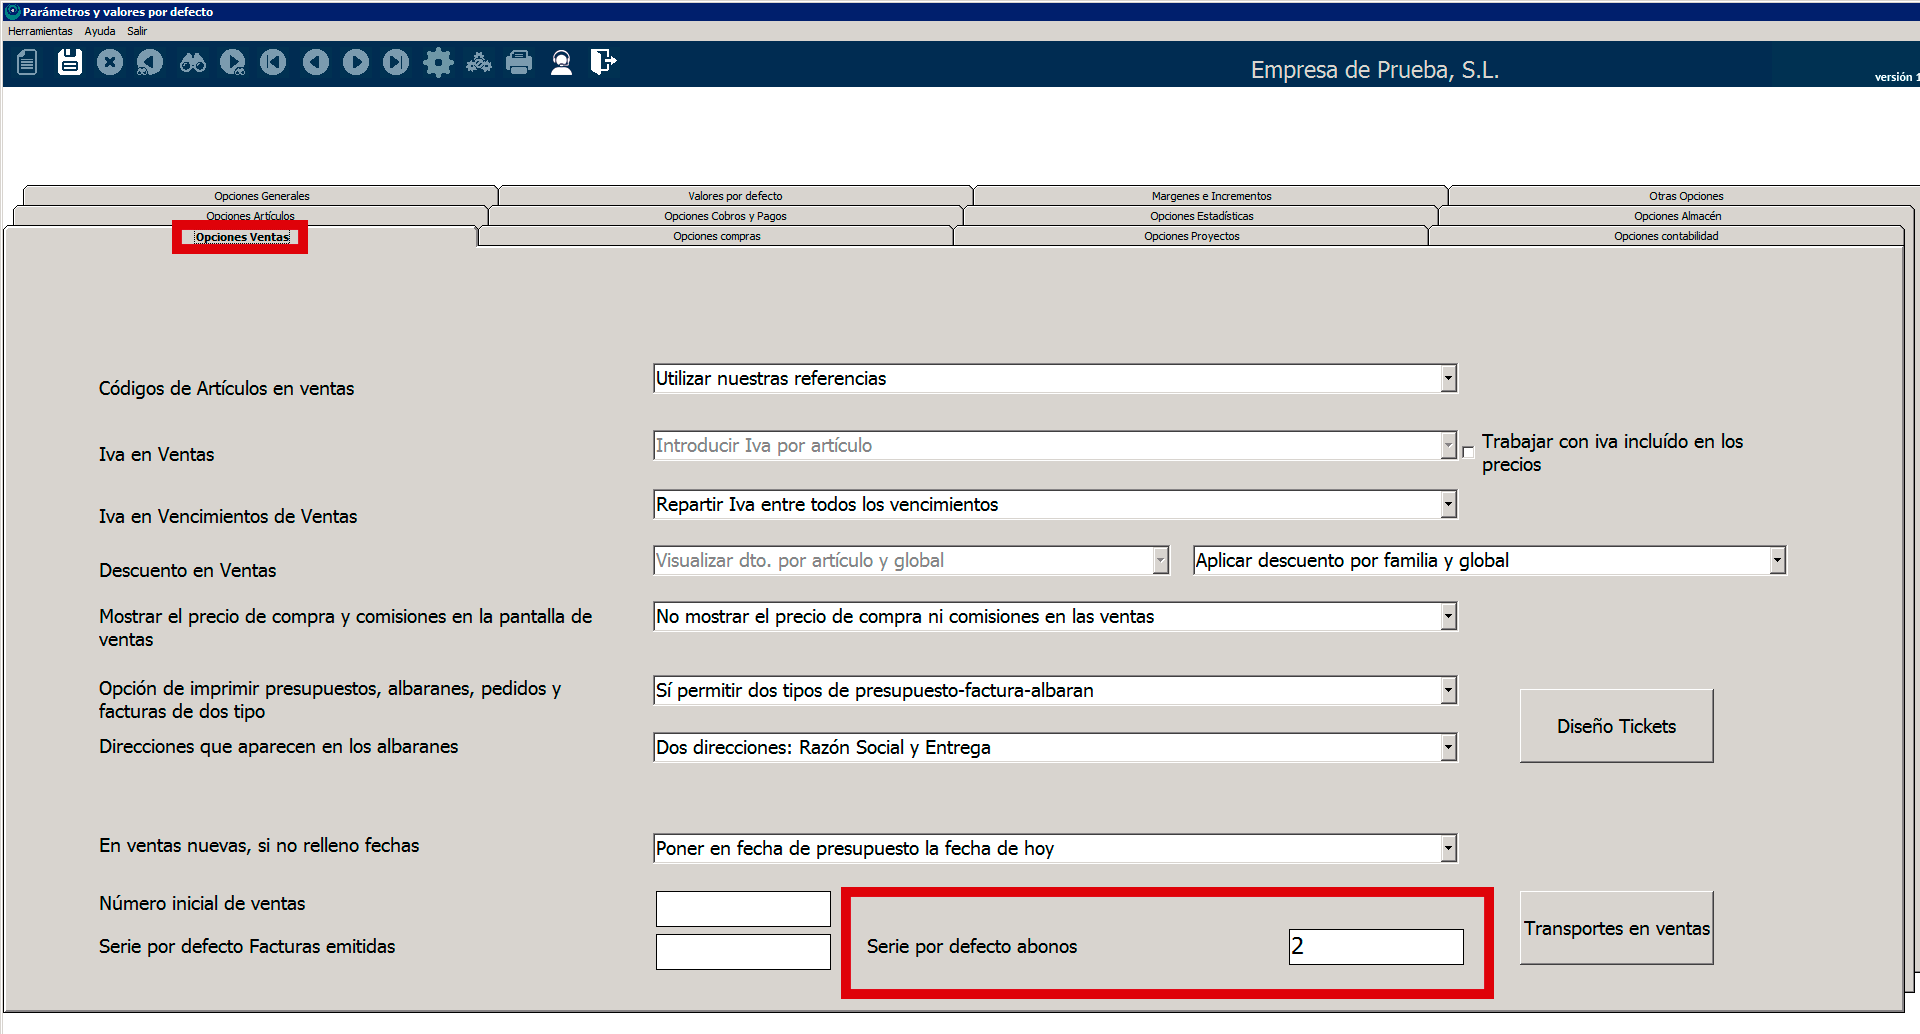Click the save floppy disk icon

69,63
